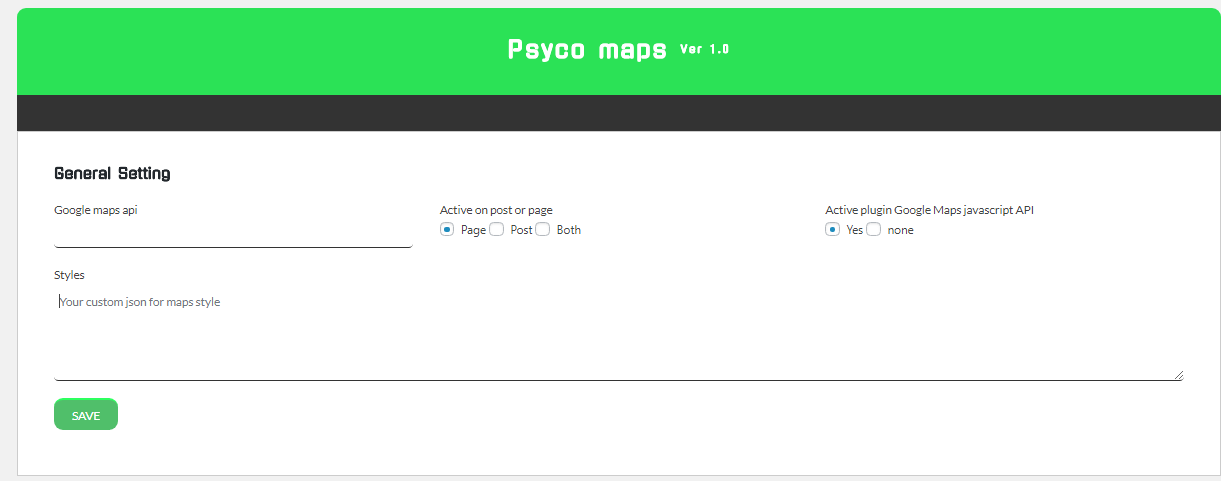
Task: Click the Styles label
Action: pyautogui.click(x=69, y=274)
